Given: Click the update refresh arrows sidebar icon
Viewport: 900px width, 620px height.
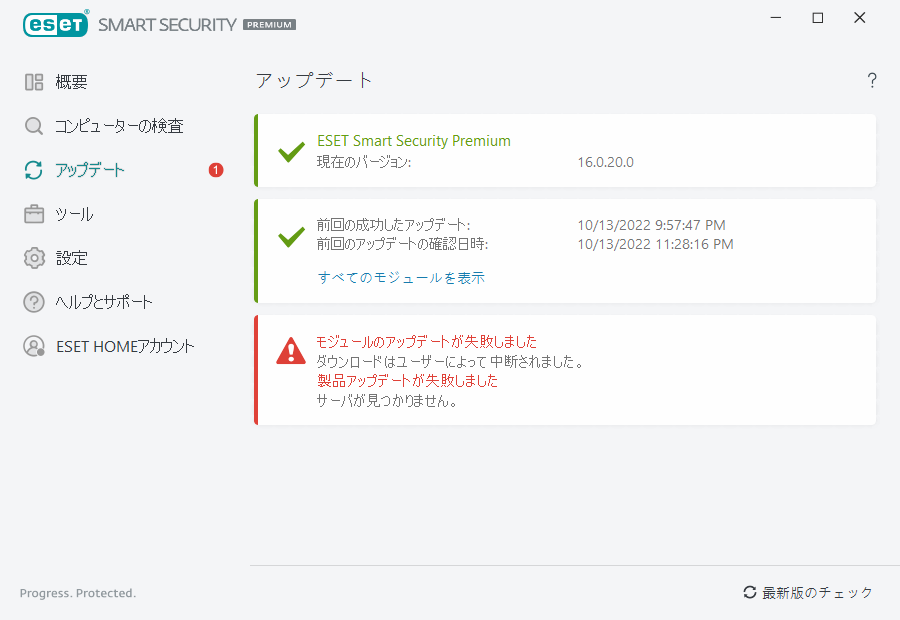Looking at the screenshot, I should click(34, 170).
